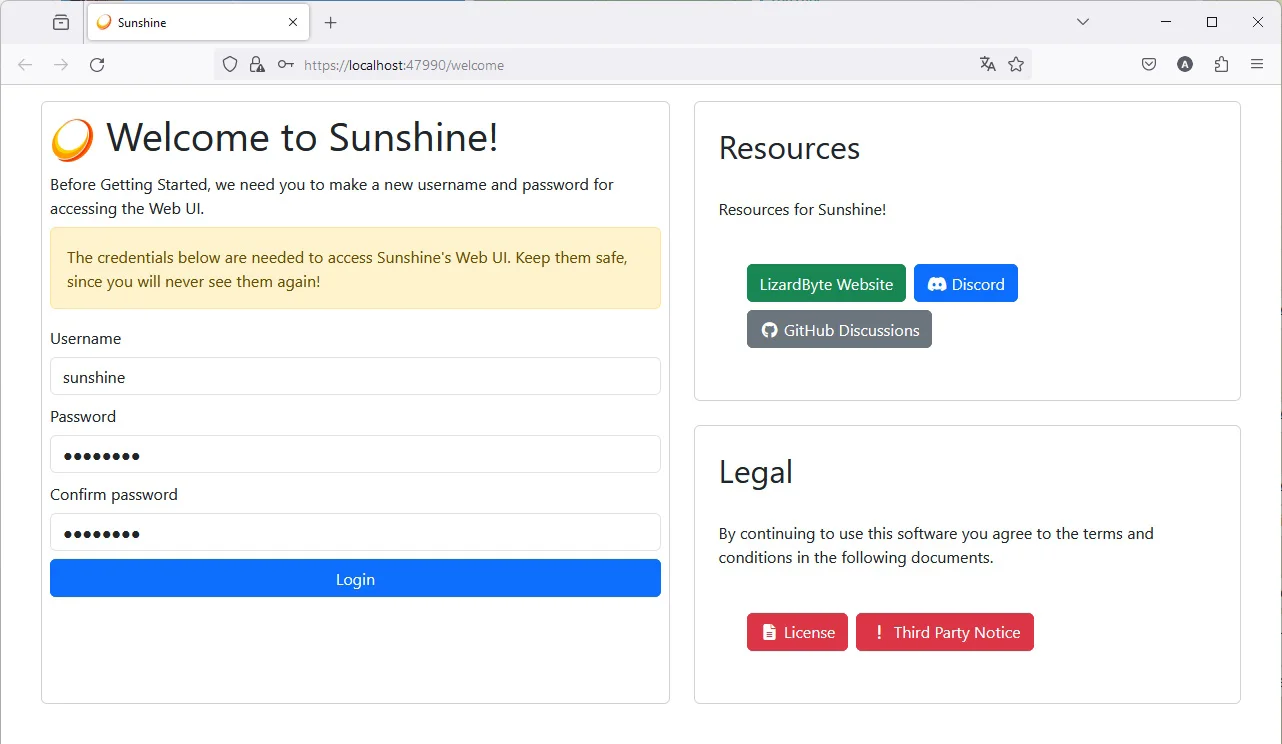
Task: Open the translate page icon in address bar
Action: pyautogui.click(x=988, y=65)
